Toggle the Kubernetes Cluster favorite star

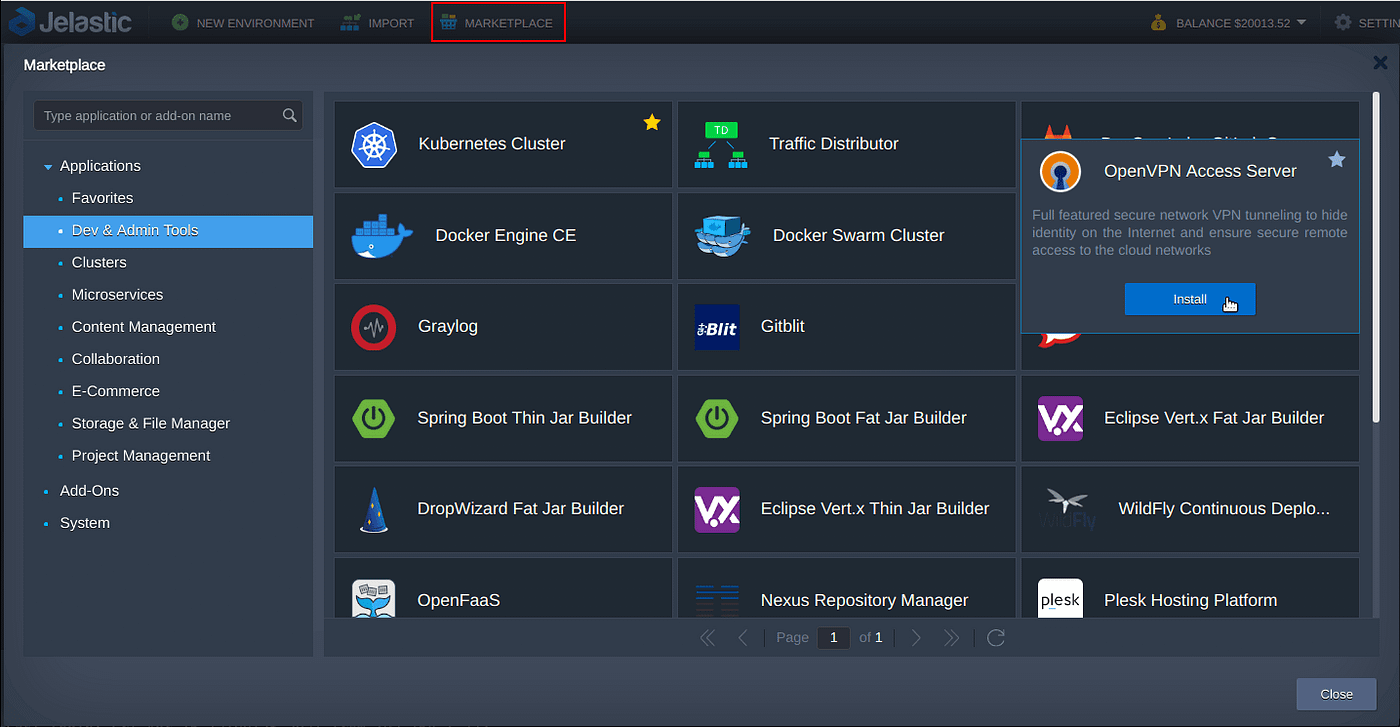point(652,122)
